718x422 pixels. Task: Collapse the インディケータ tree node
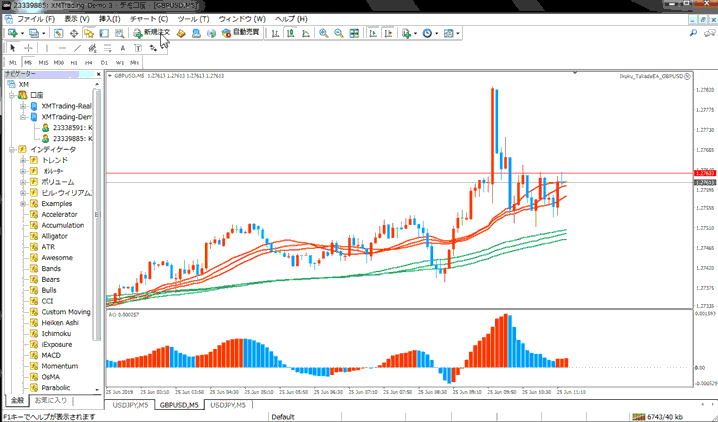point(10,149)
